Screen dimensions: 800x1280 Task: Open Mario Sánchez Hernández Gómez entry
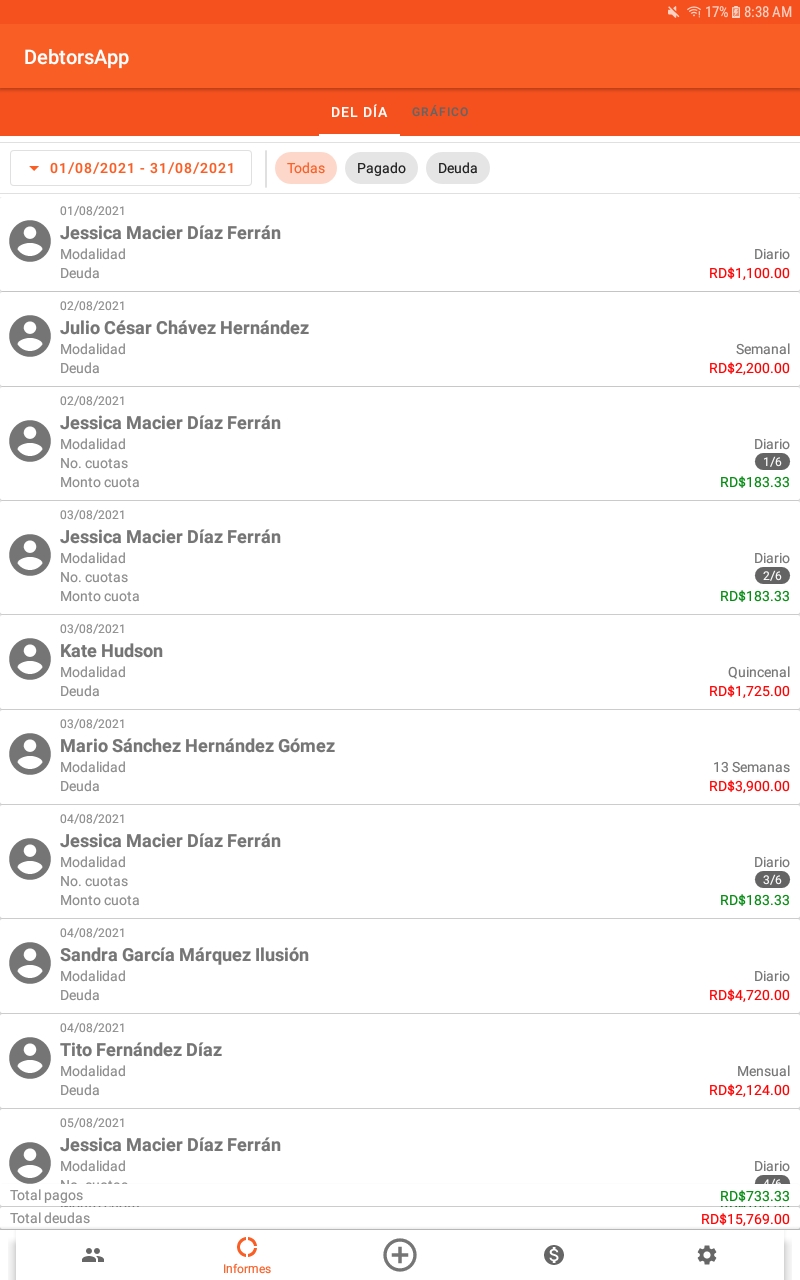point(400,757)
